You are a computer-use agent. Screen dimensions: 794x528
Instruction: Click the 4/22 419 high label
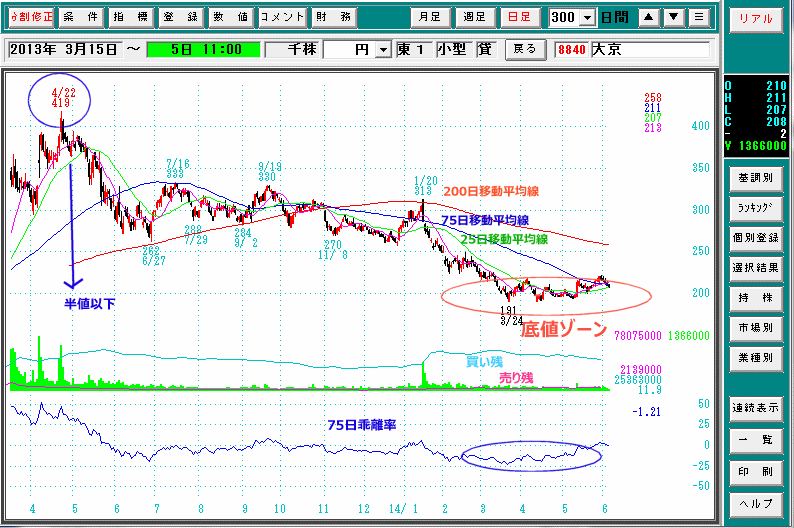coord(63,97)
